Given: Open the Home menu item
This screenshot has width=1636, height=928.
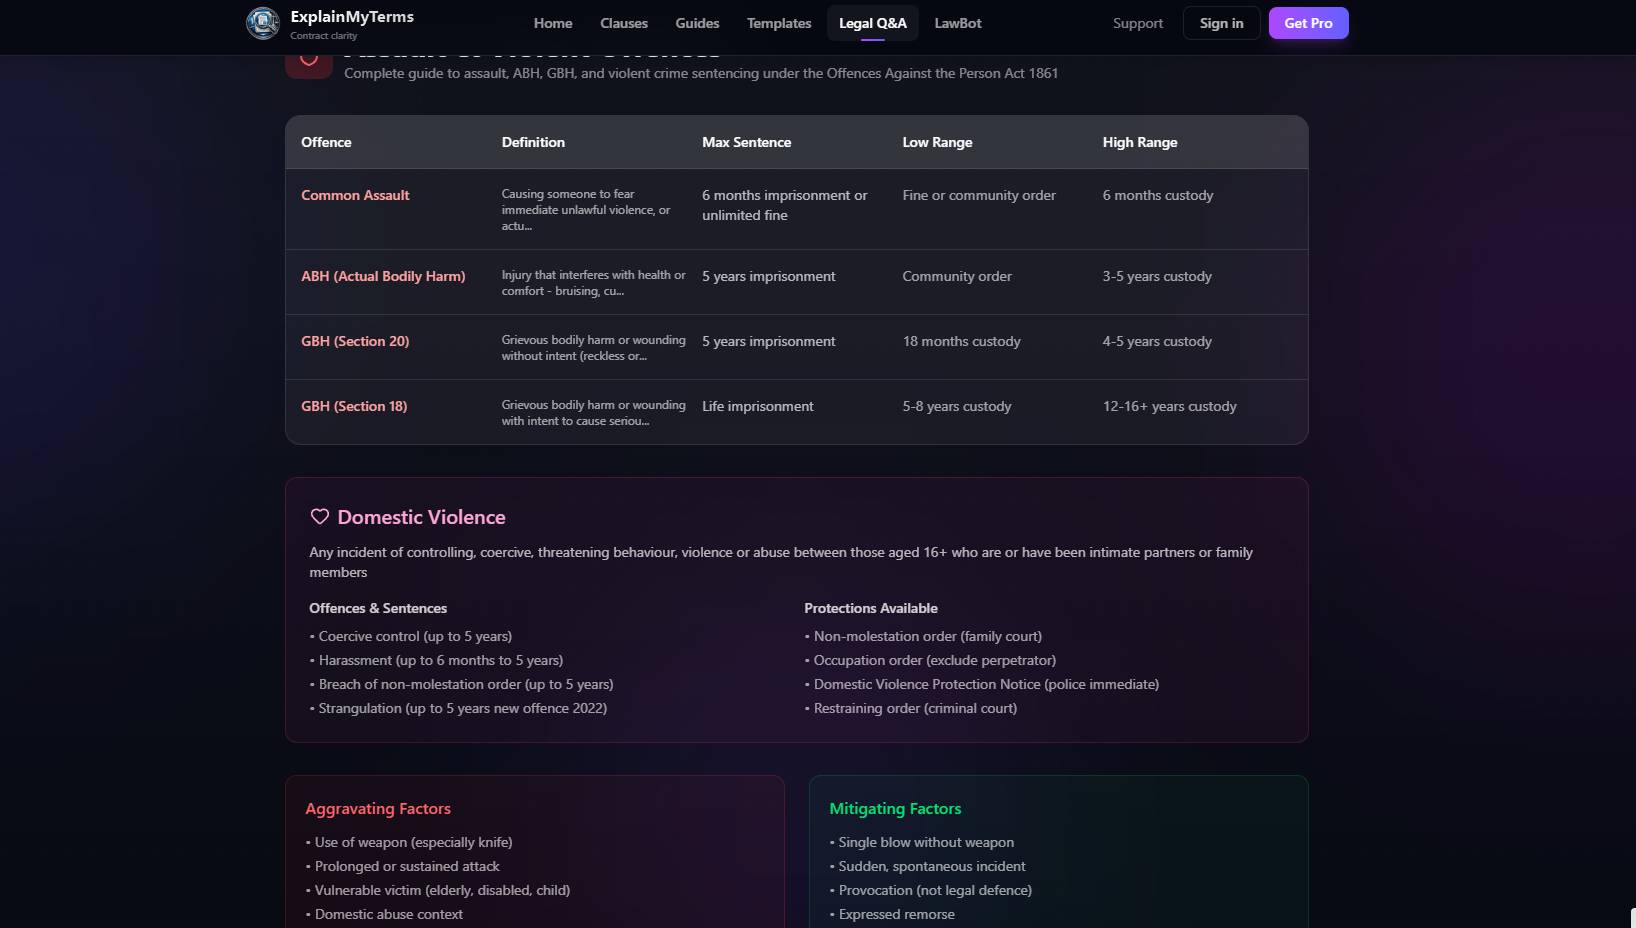Looking at the screenshot, I should point(553,23).
